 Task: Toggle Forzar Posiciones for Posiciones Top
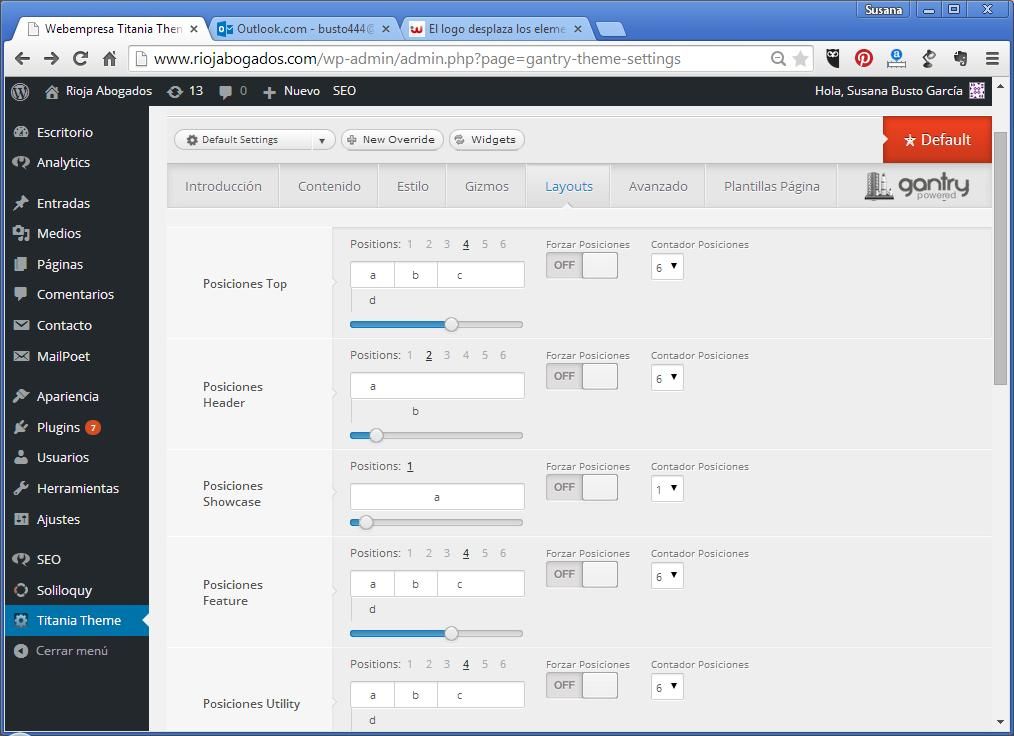point(581,265)
